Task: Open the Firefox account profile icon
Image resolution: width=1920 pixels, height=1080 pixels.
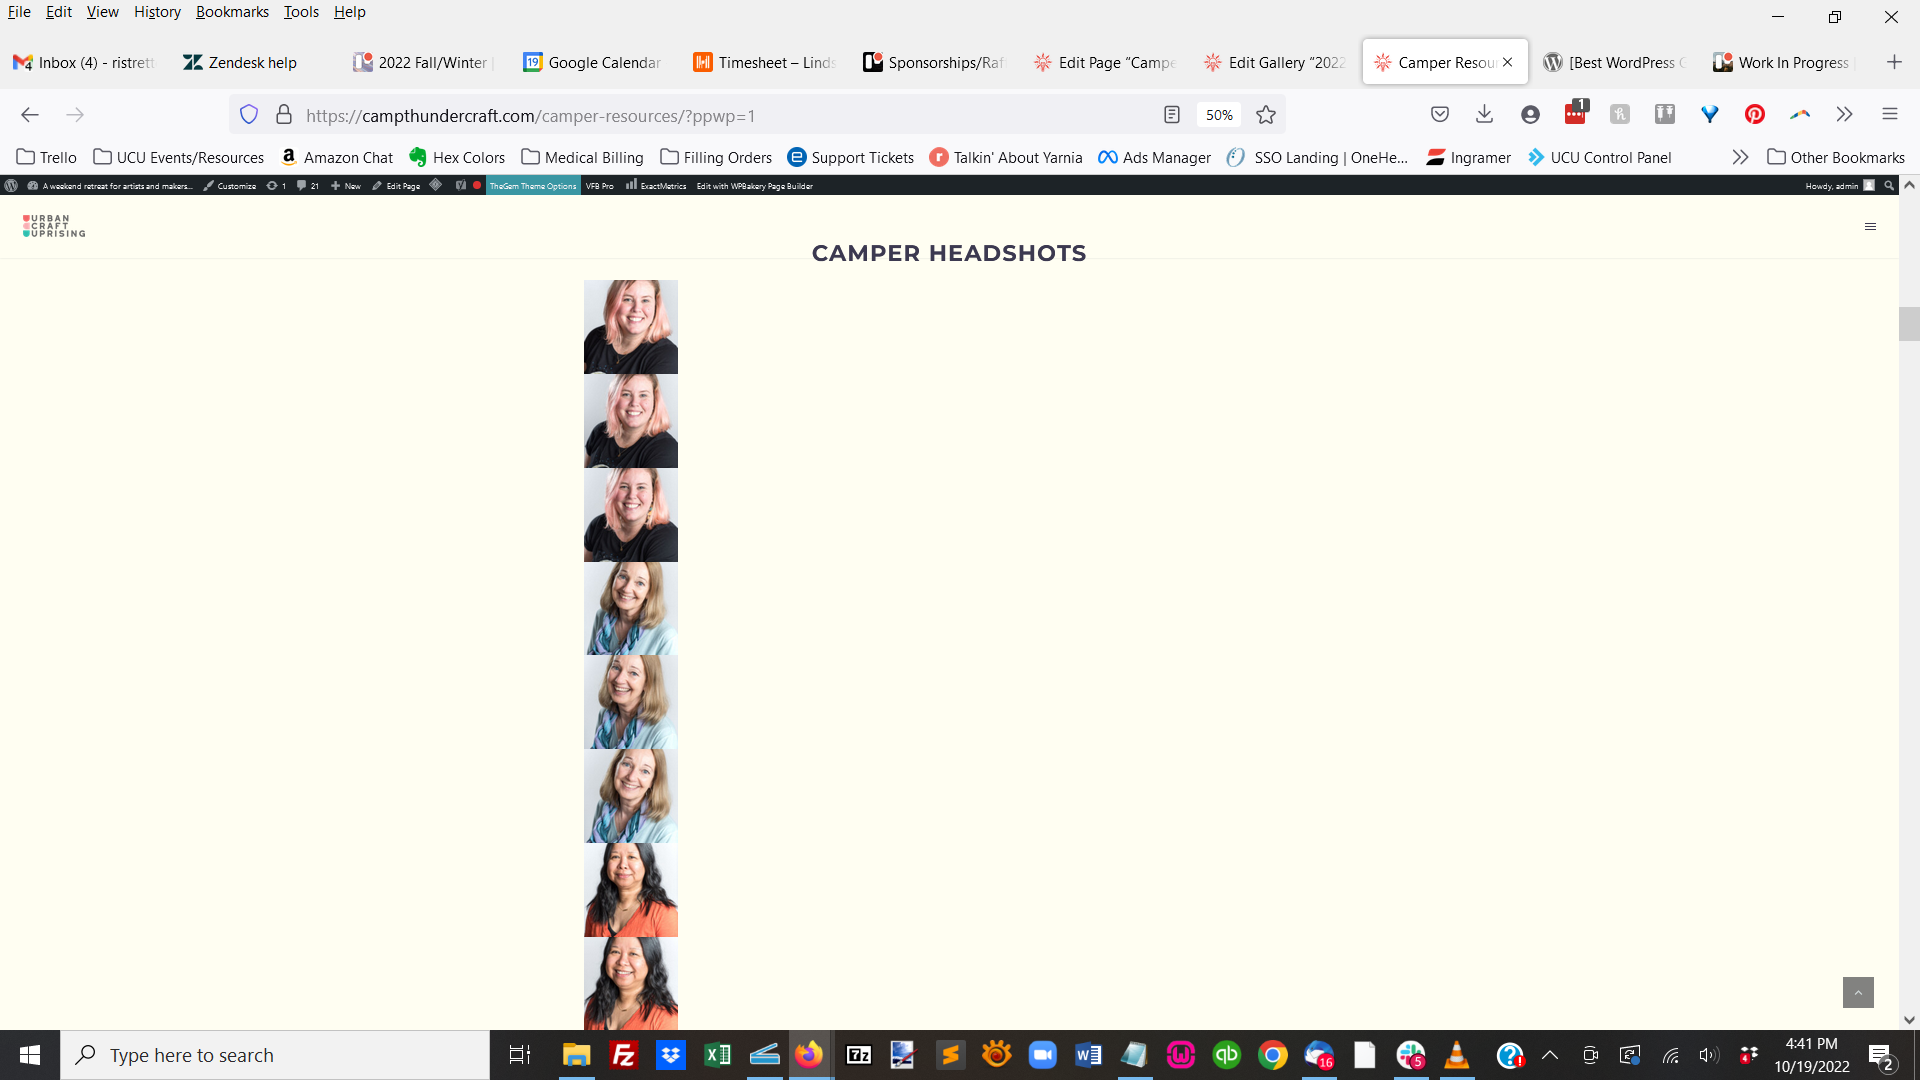Action: pos(1529,114)
